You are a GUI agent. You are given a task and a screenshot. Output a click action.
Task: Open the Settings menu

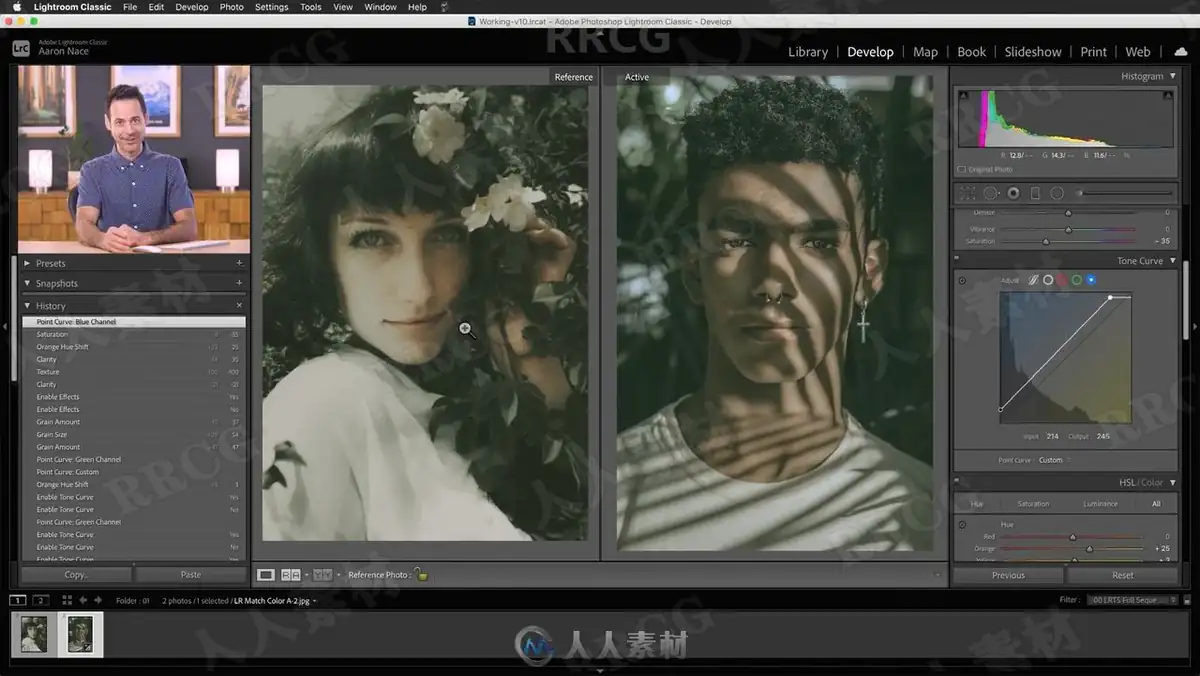click(271, 7)
